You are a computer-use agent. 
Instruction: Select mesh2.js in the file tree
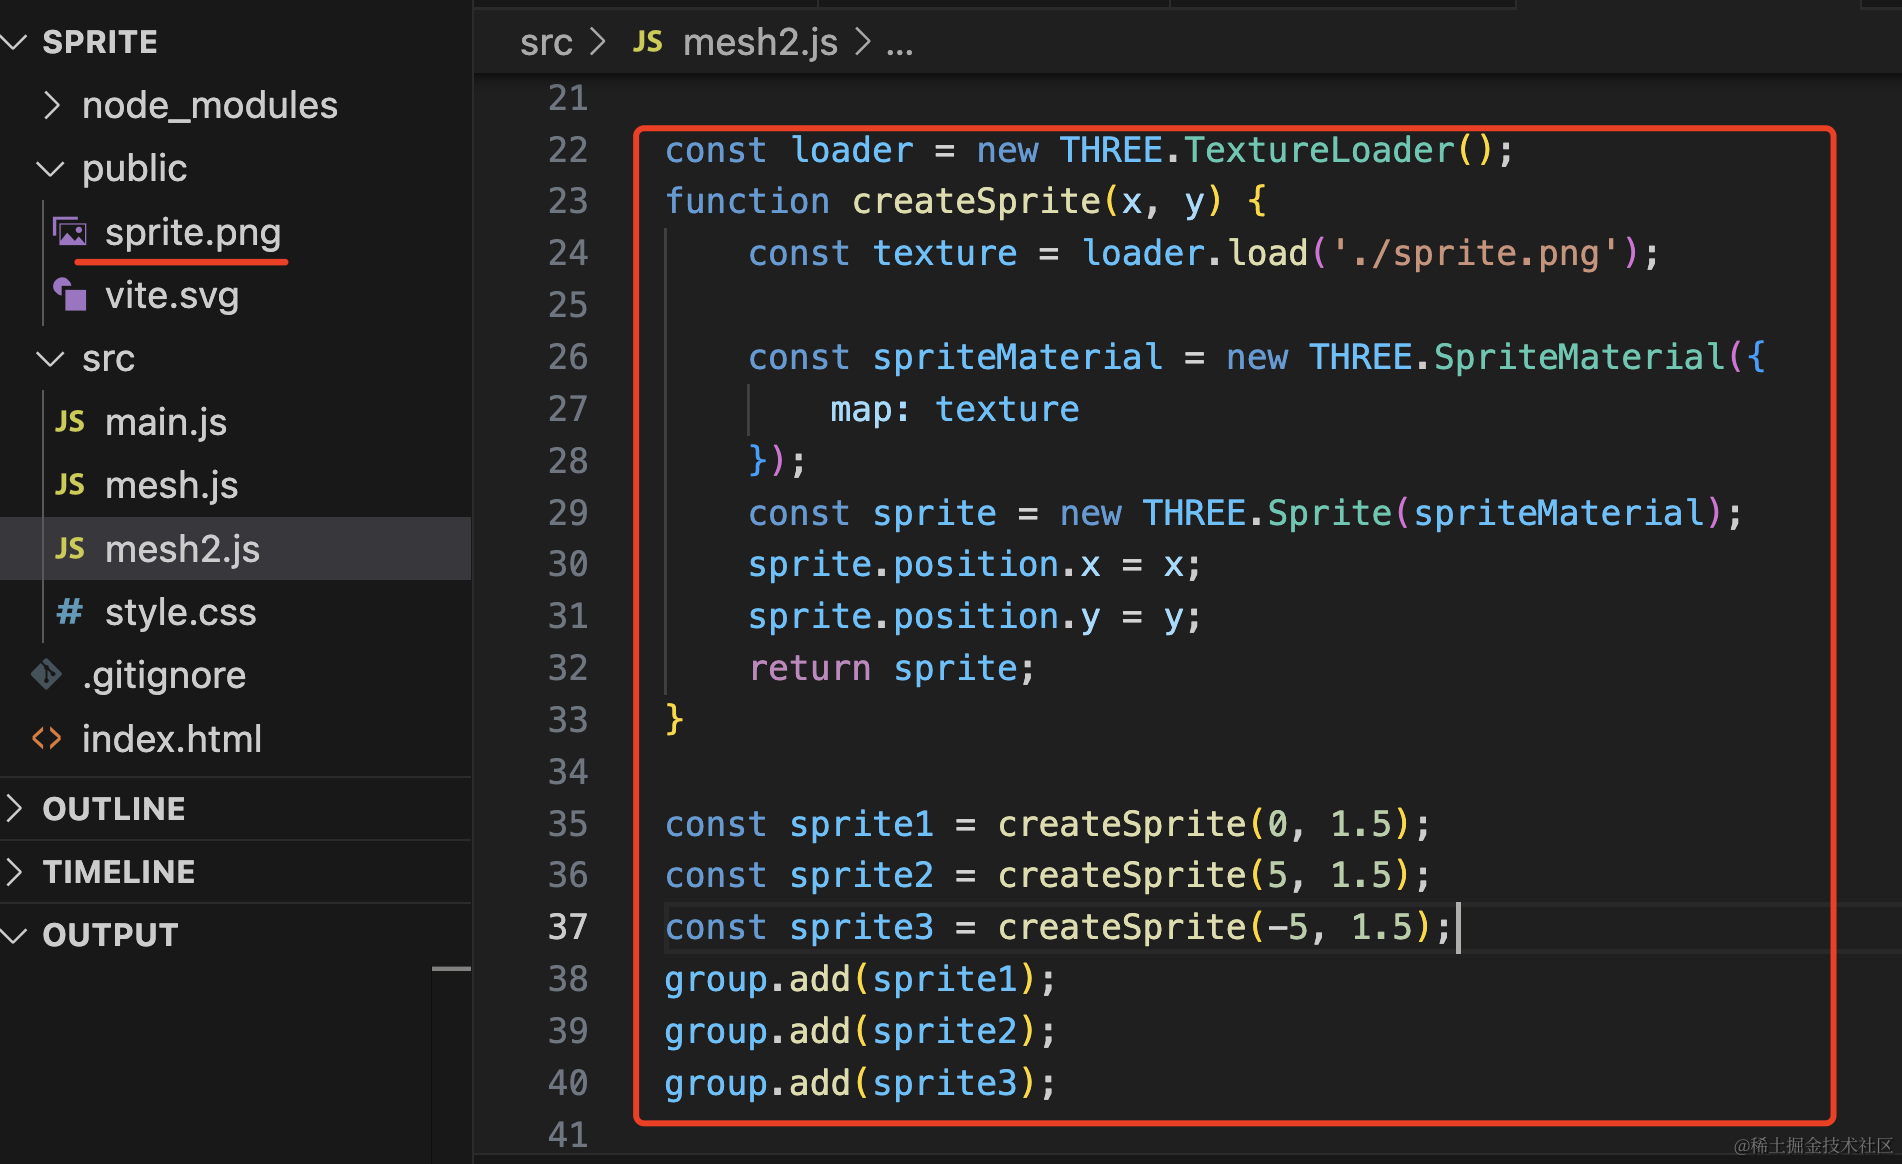(182, 548)
